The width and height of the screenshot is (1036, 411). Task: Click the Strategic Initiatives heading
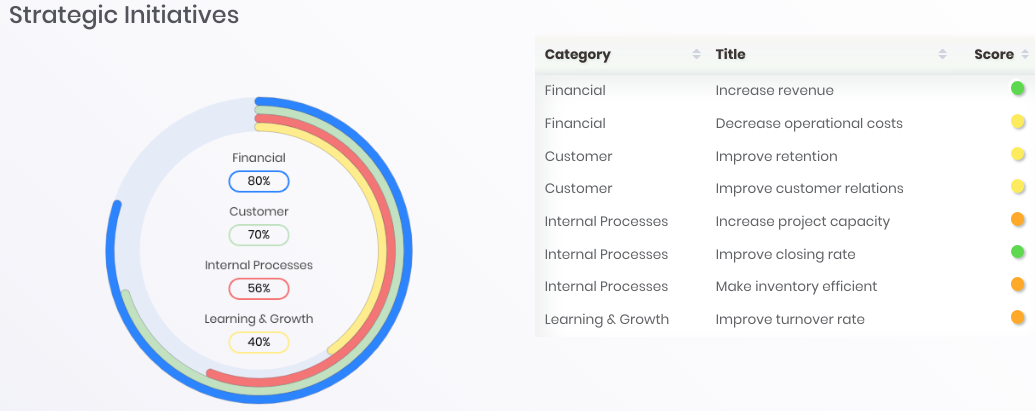(x=124, y=16)
